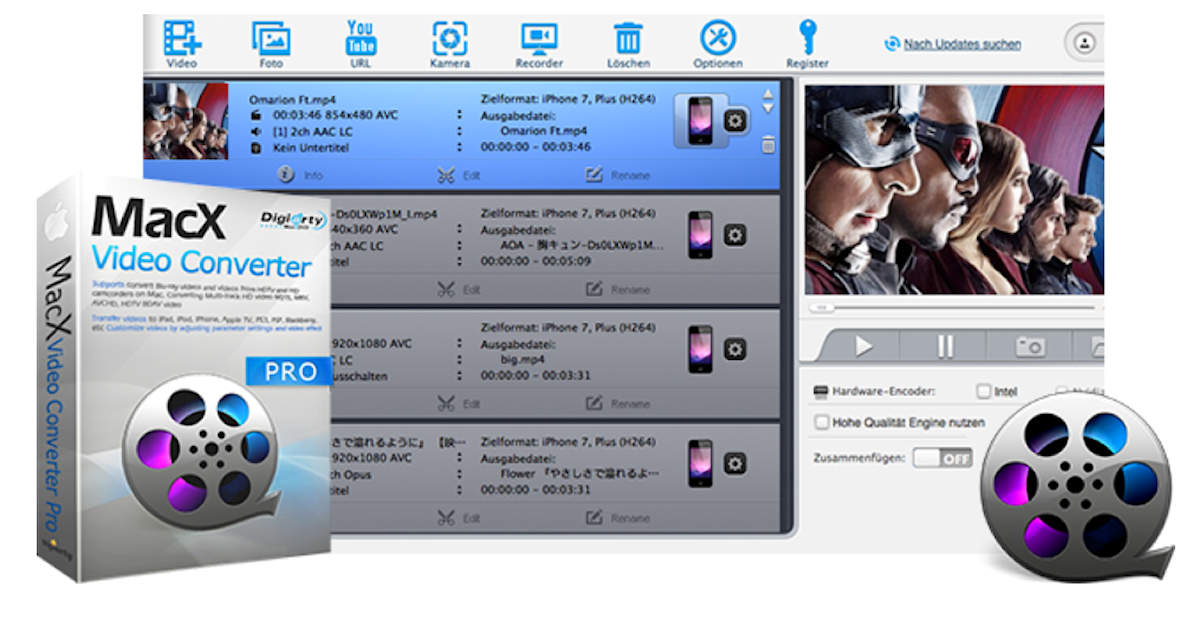This screenshot has width=1200, height=618.
Task: Toggle the Zusammenfügen switch
Action: [942, 458]
